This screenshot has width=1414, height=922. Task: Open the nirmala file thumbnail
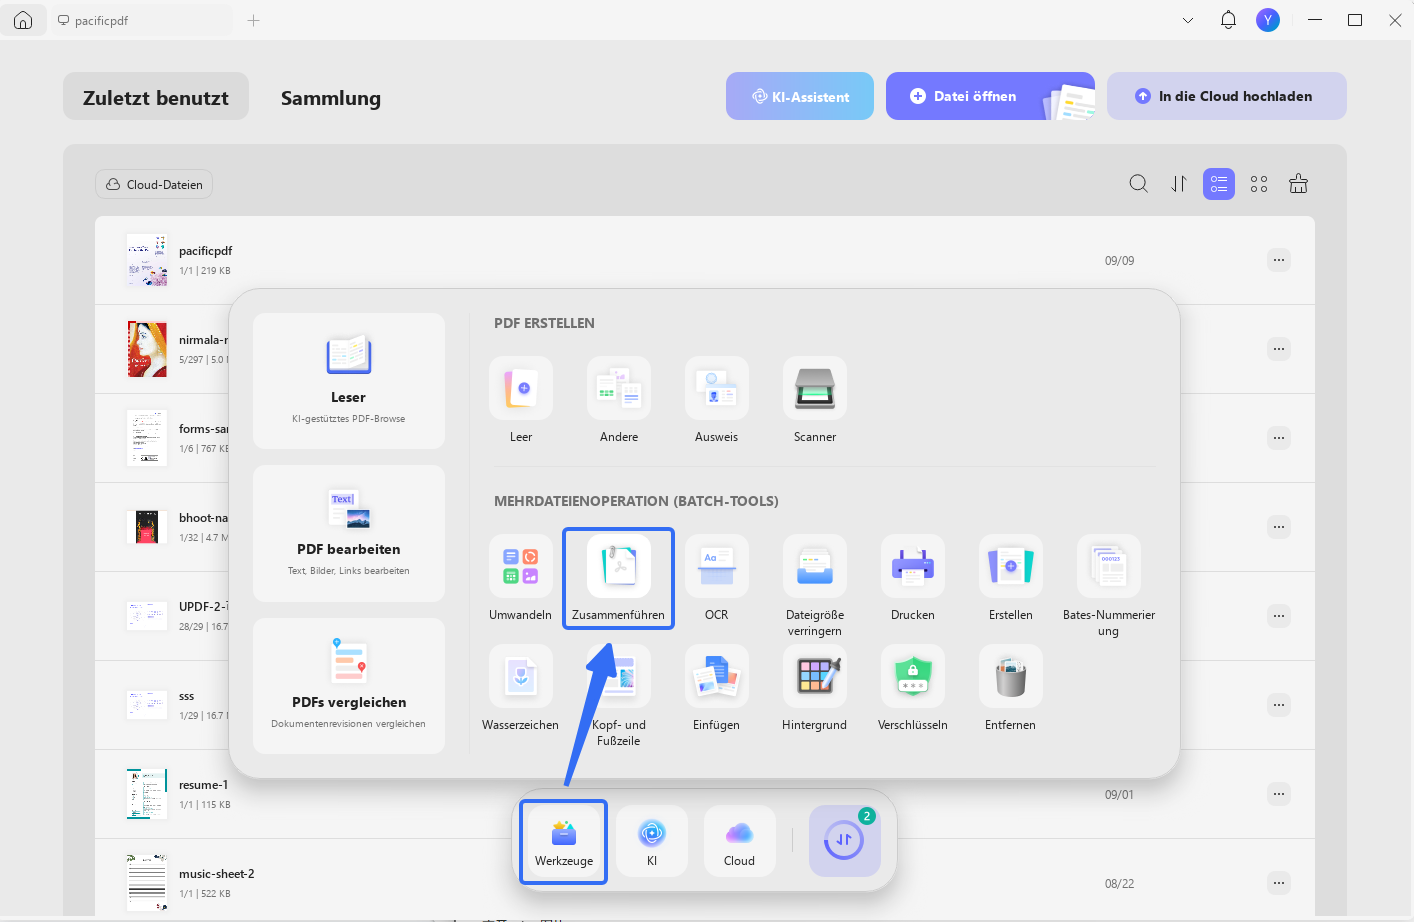147,349
